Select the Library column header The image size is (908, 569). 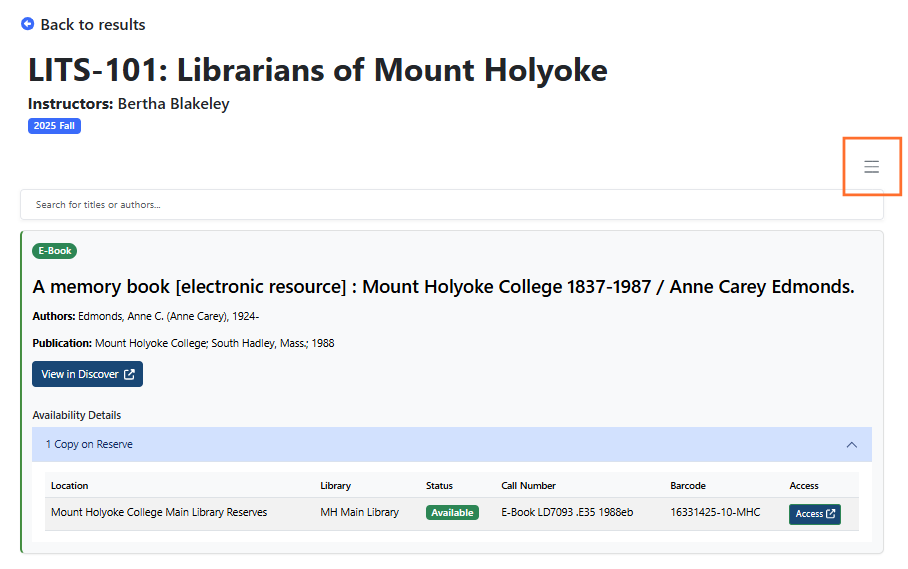pos(335,486)
